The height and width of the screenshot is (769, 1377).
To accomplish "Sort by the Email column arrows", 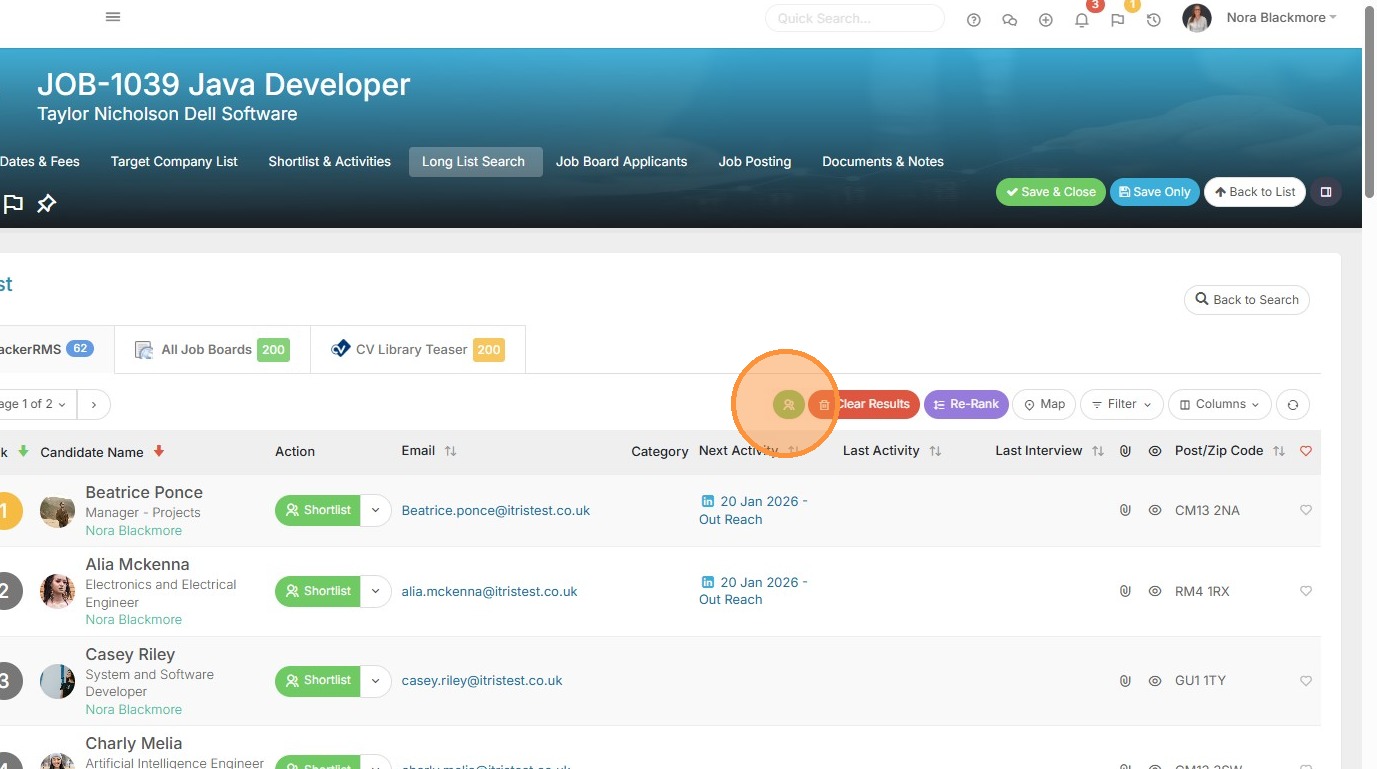I will point(450,451).
